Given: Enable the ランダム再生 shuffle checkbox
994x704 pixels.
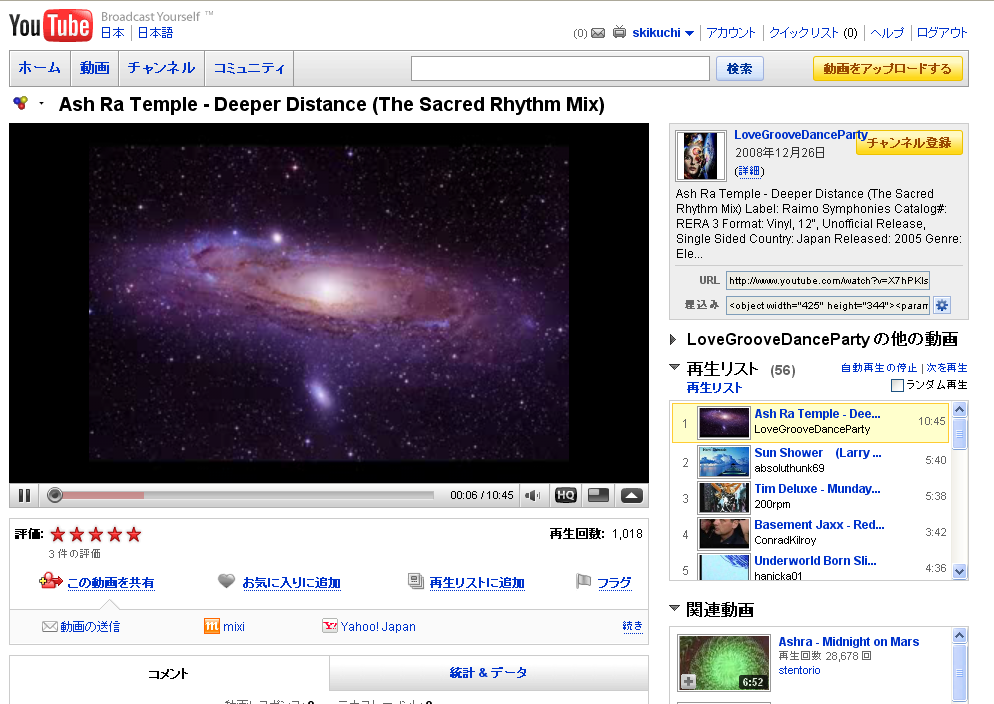Looking at the screenshot, I should coord(897,385).
